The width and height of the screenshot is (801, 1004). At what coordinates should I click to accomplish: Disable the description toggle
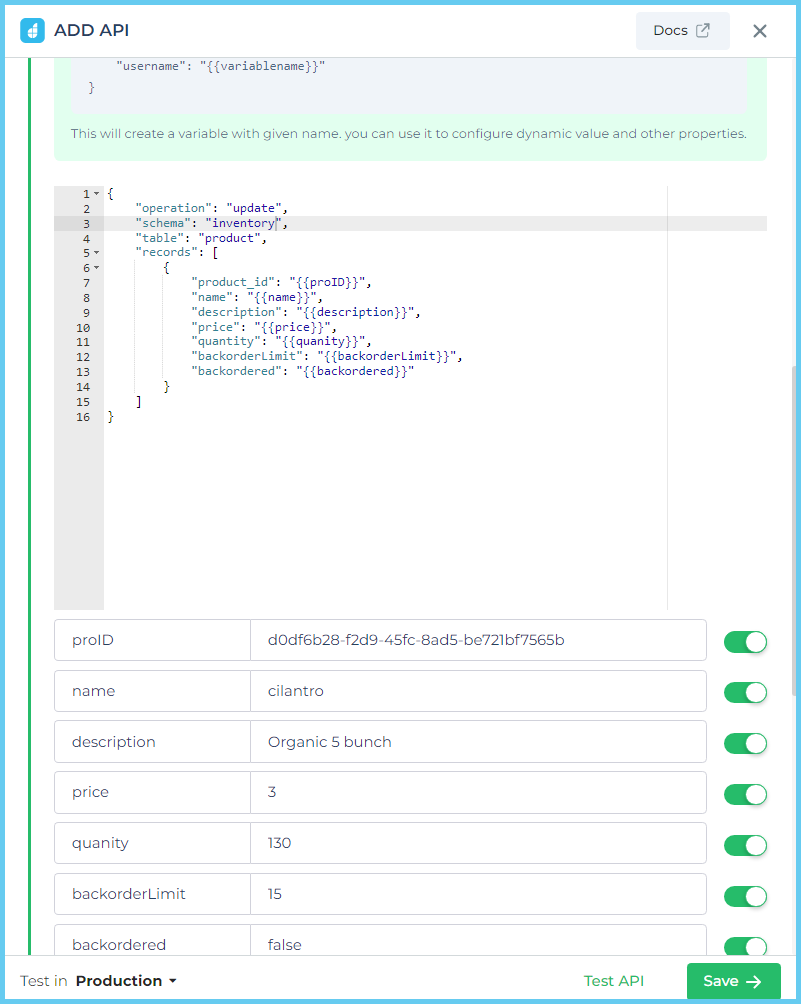coord(745,743)
